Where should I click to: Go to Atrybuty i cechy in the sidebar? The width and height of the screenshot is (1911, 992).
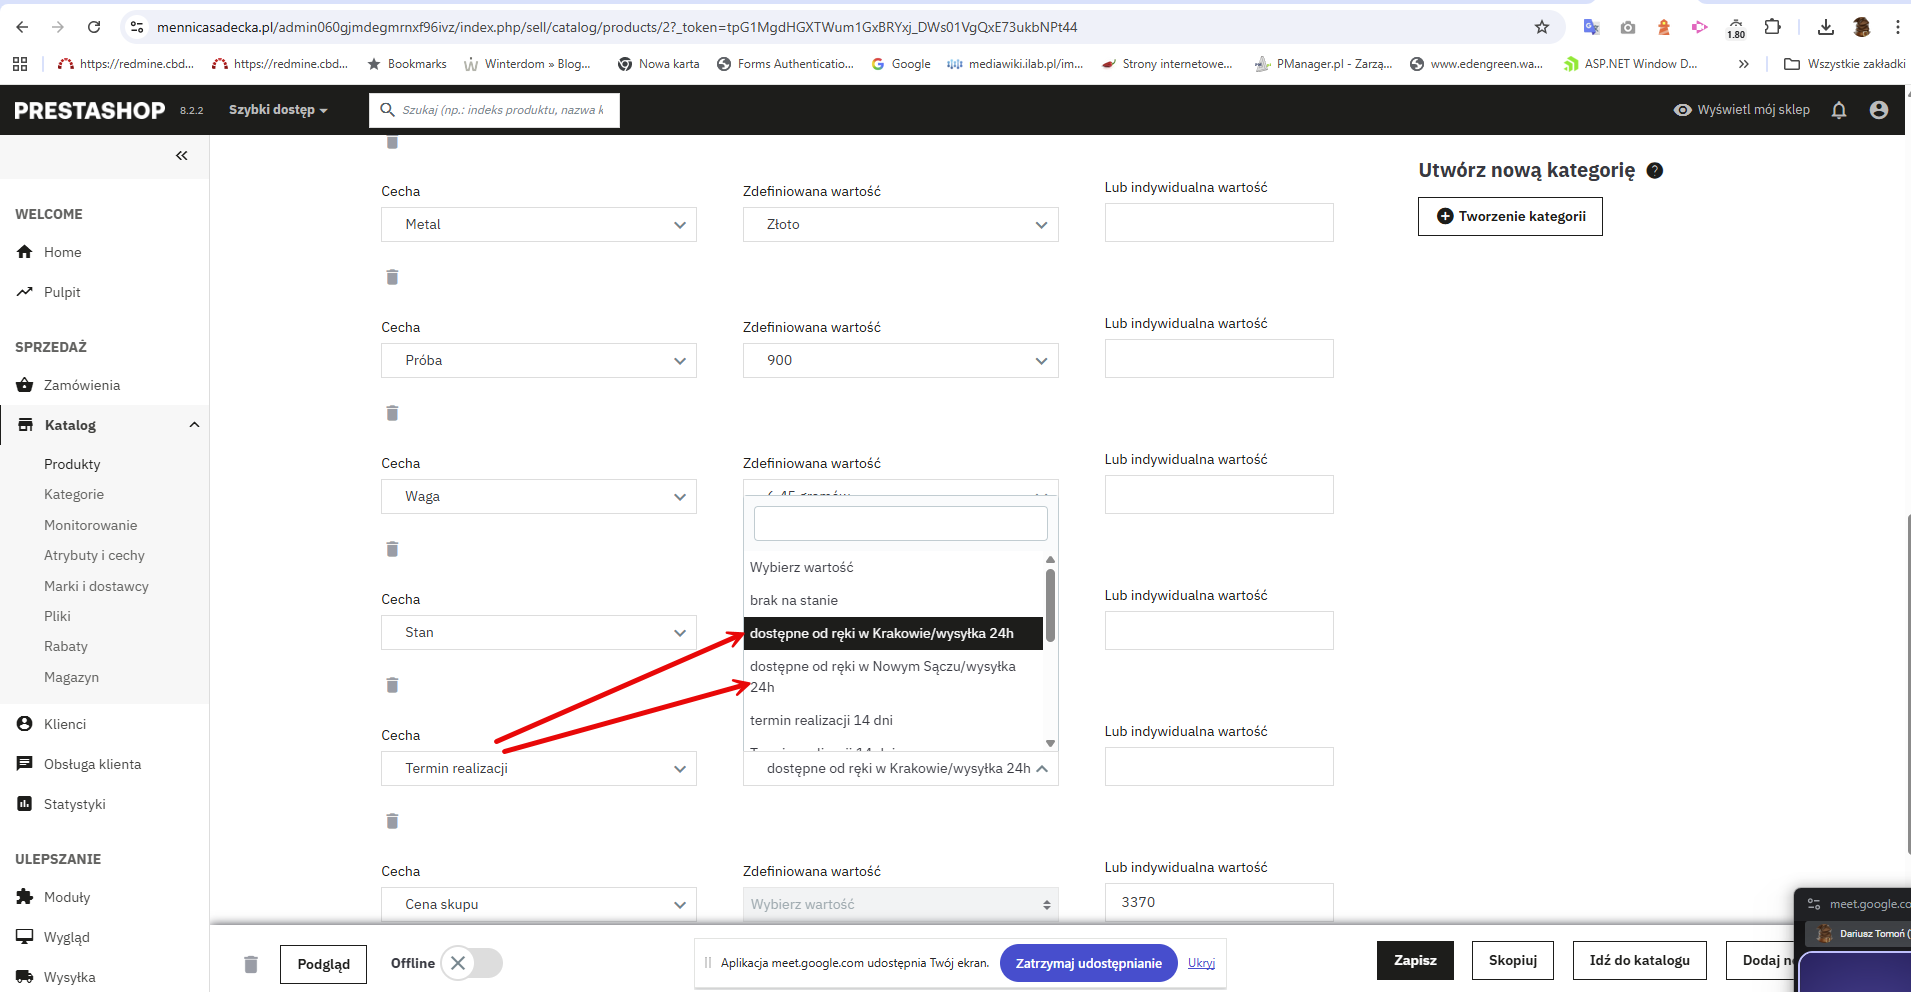[94, 555]
